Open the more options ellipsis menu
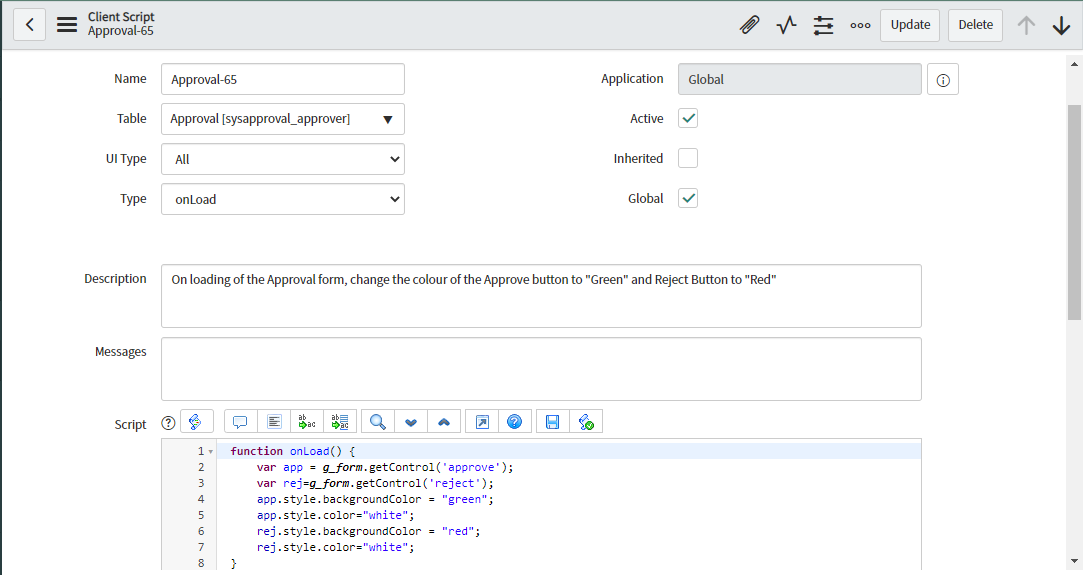 coord(859,25)
